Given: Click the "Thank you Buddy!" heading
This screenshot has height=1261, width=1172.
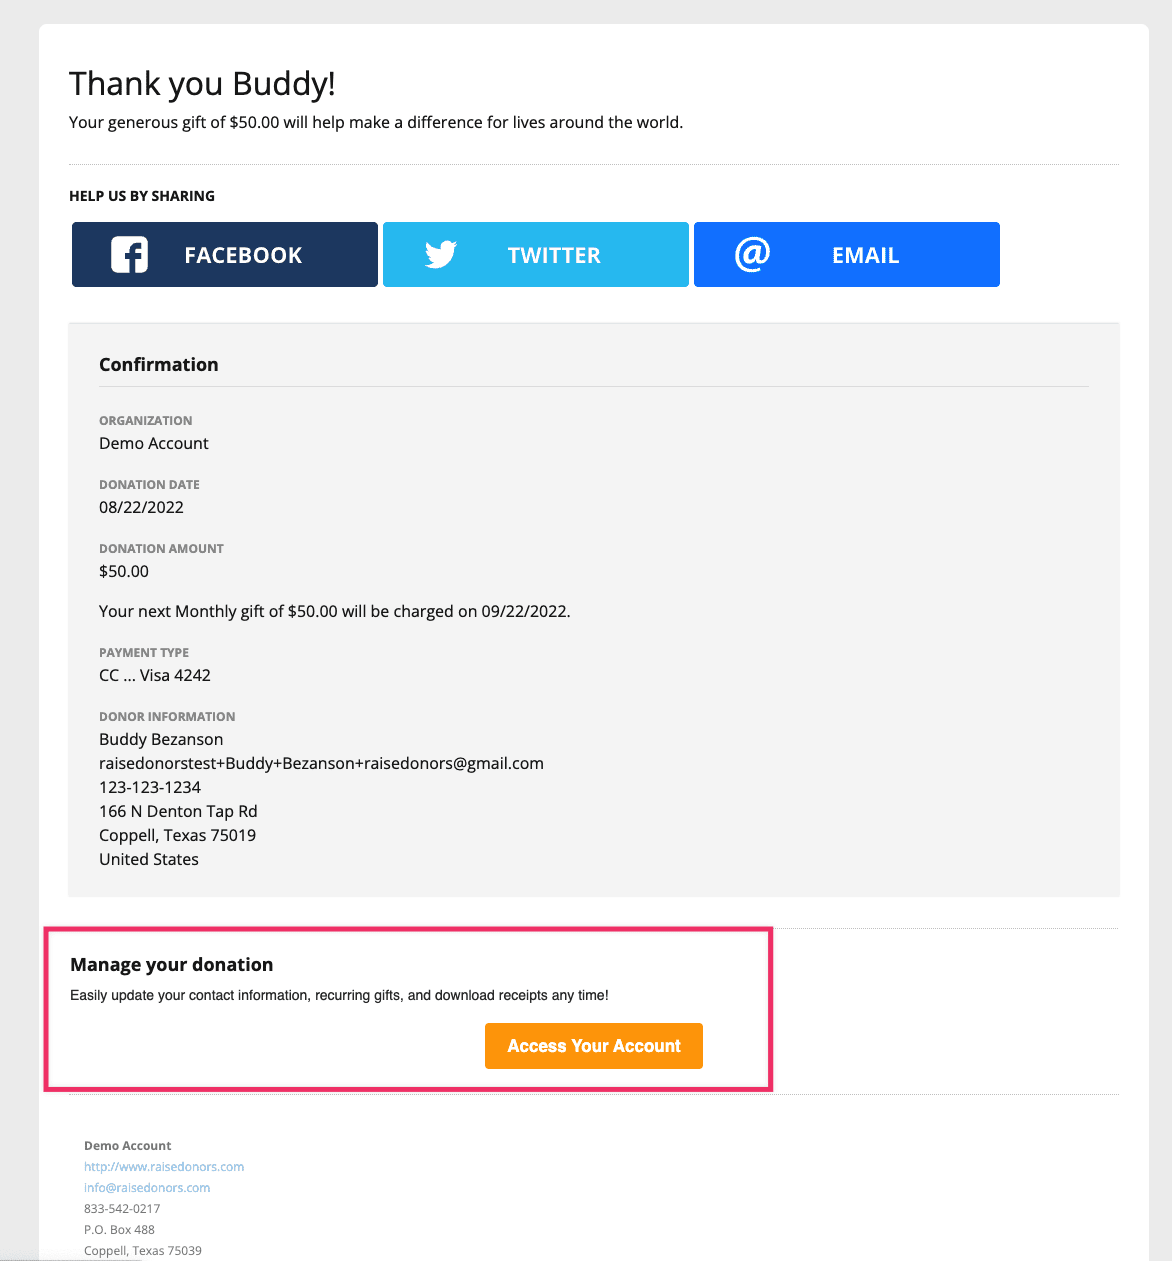Looking at the screenshot, I should click(202, 84).
